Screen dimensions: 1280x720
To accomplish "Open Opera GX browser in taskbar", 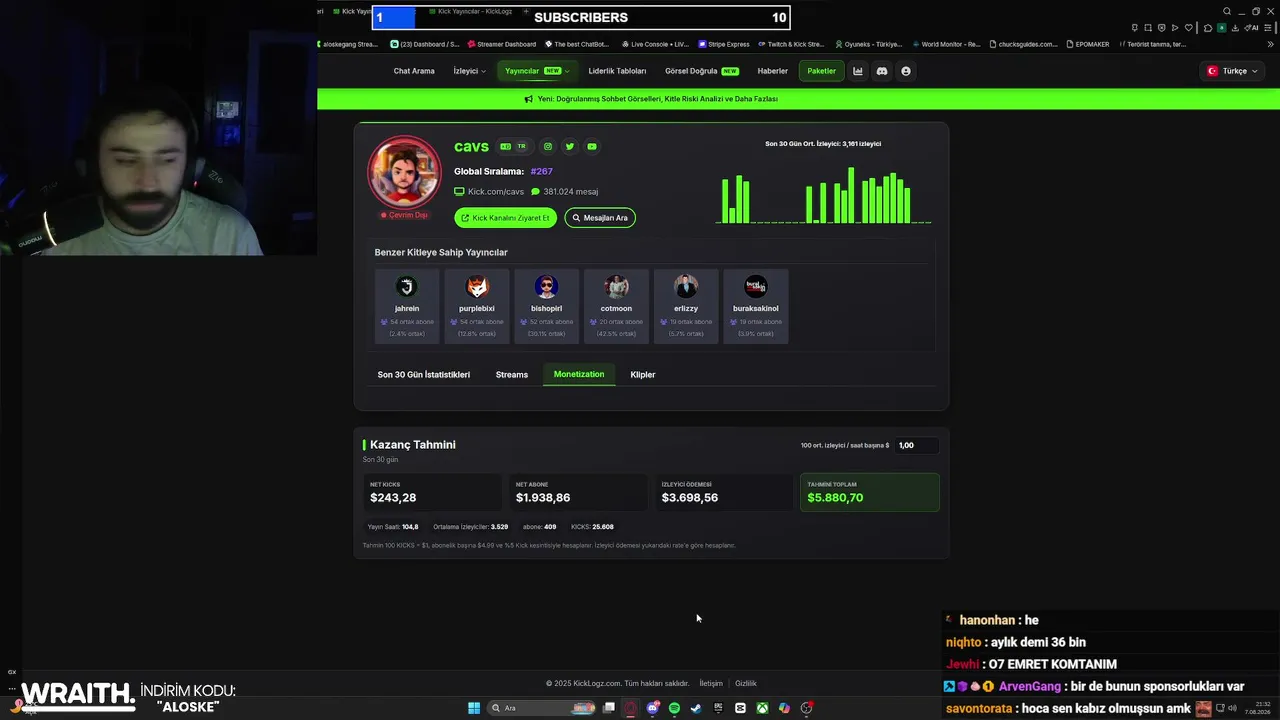I will point(631,708).
